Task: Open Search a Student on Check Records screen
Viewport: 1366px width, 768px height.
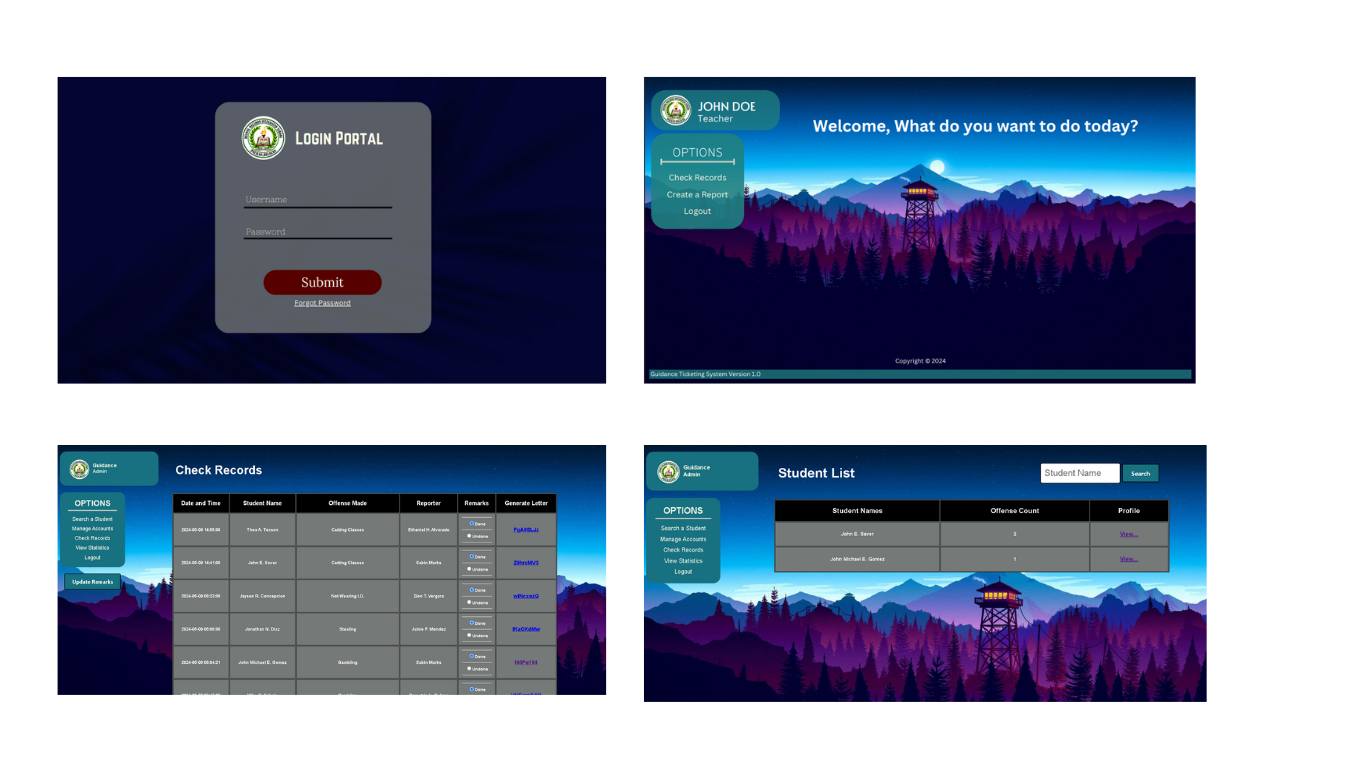Action: [92, 519]
